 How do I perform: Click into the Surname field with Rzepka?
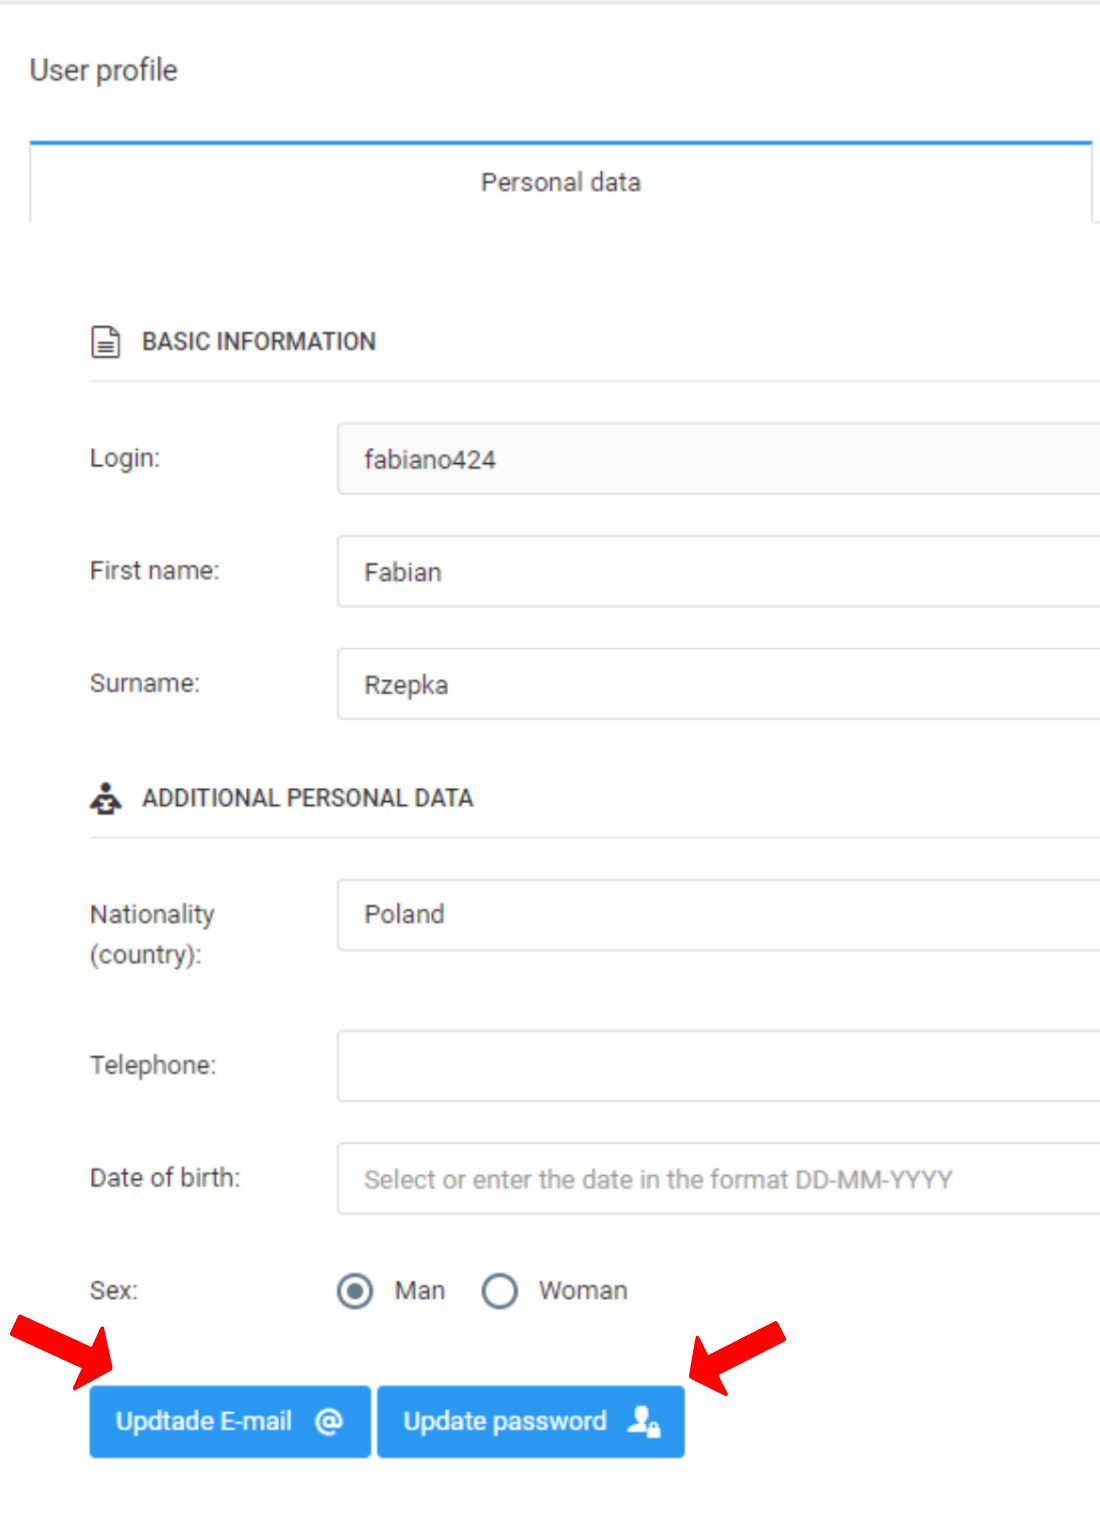[718, 685]
